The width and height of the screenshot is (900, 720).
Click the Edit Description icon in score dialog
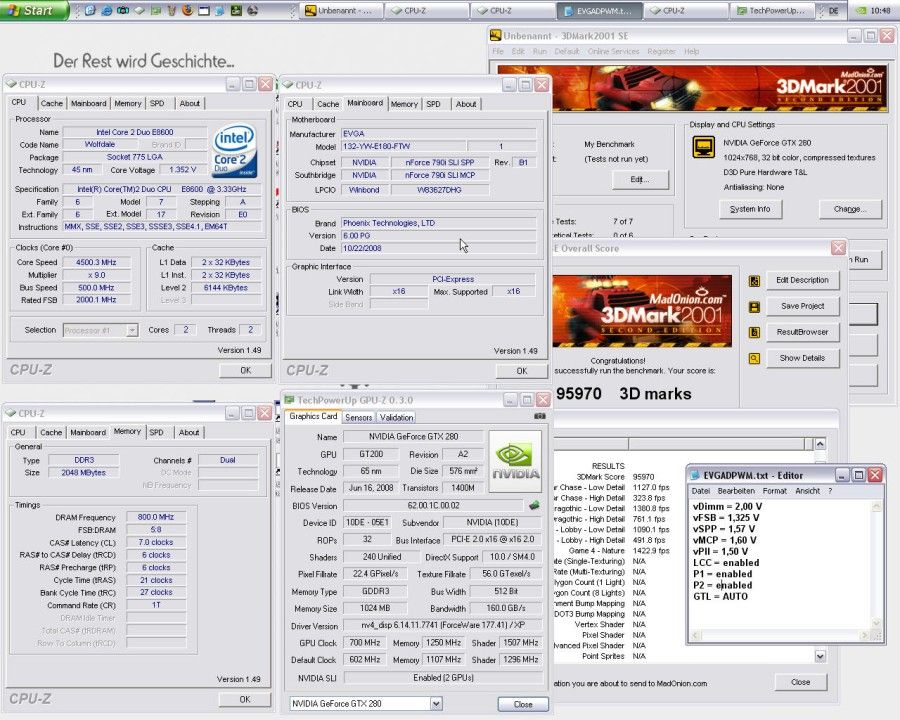tap(754, 281)
